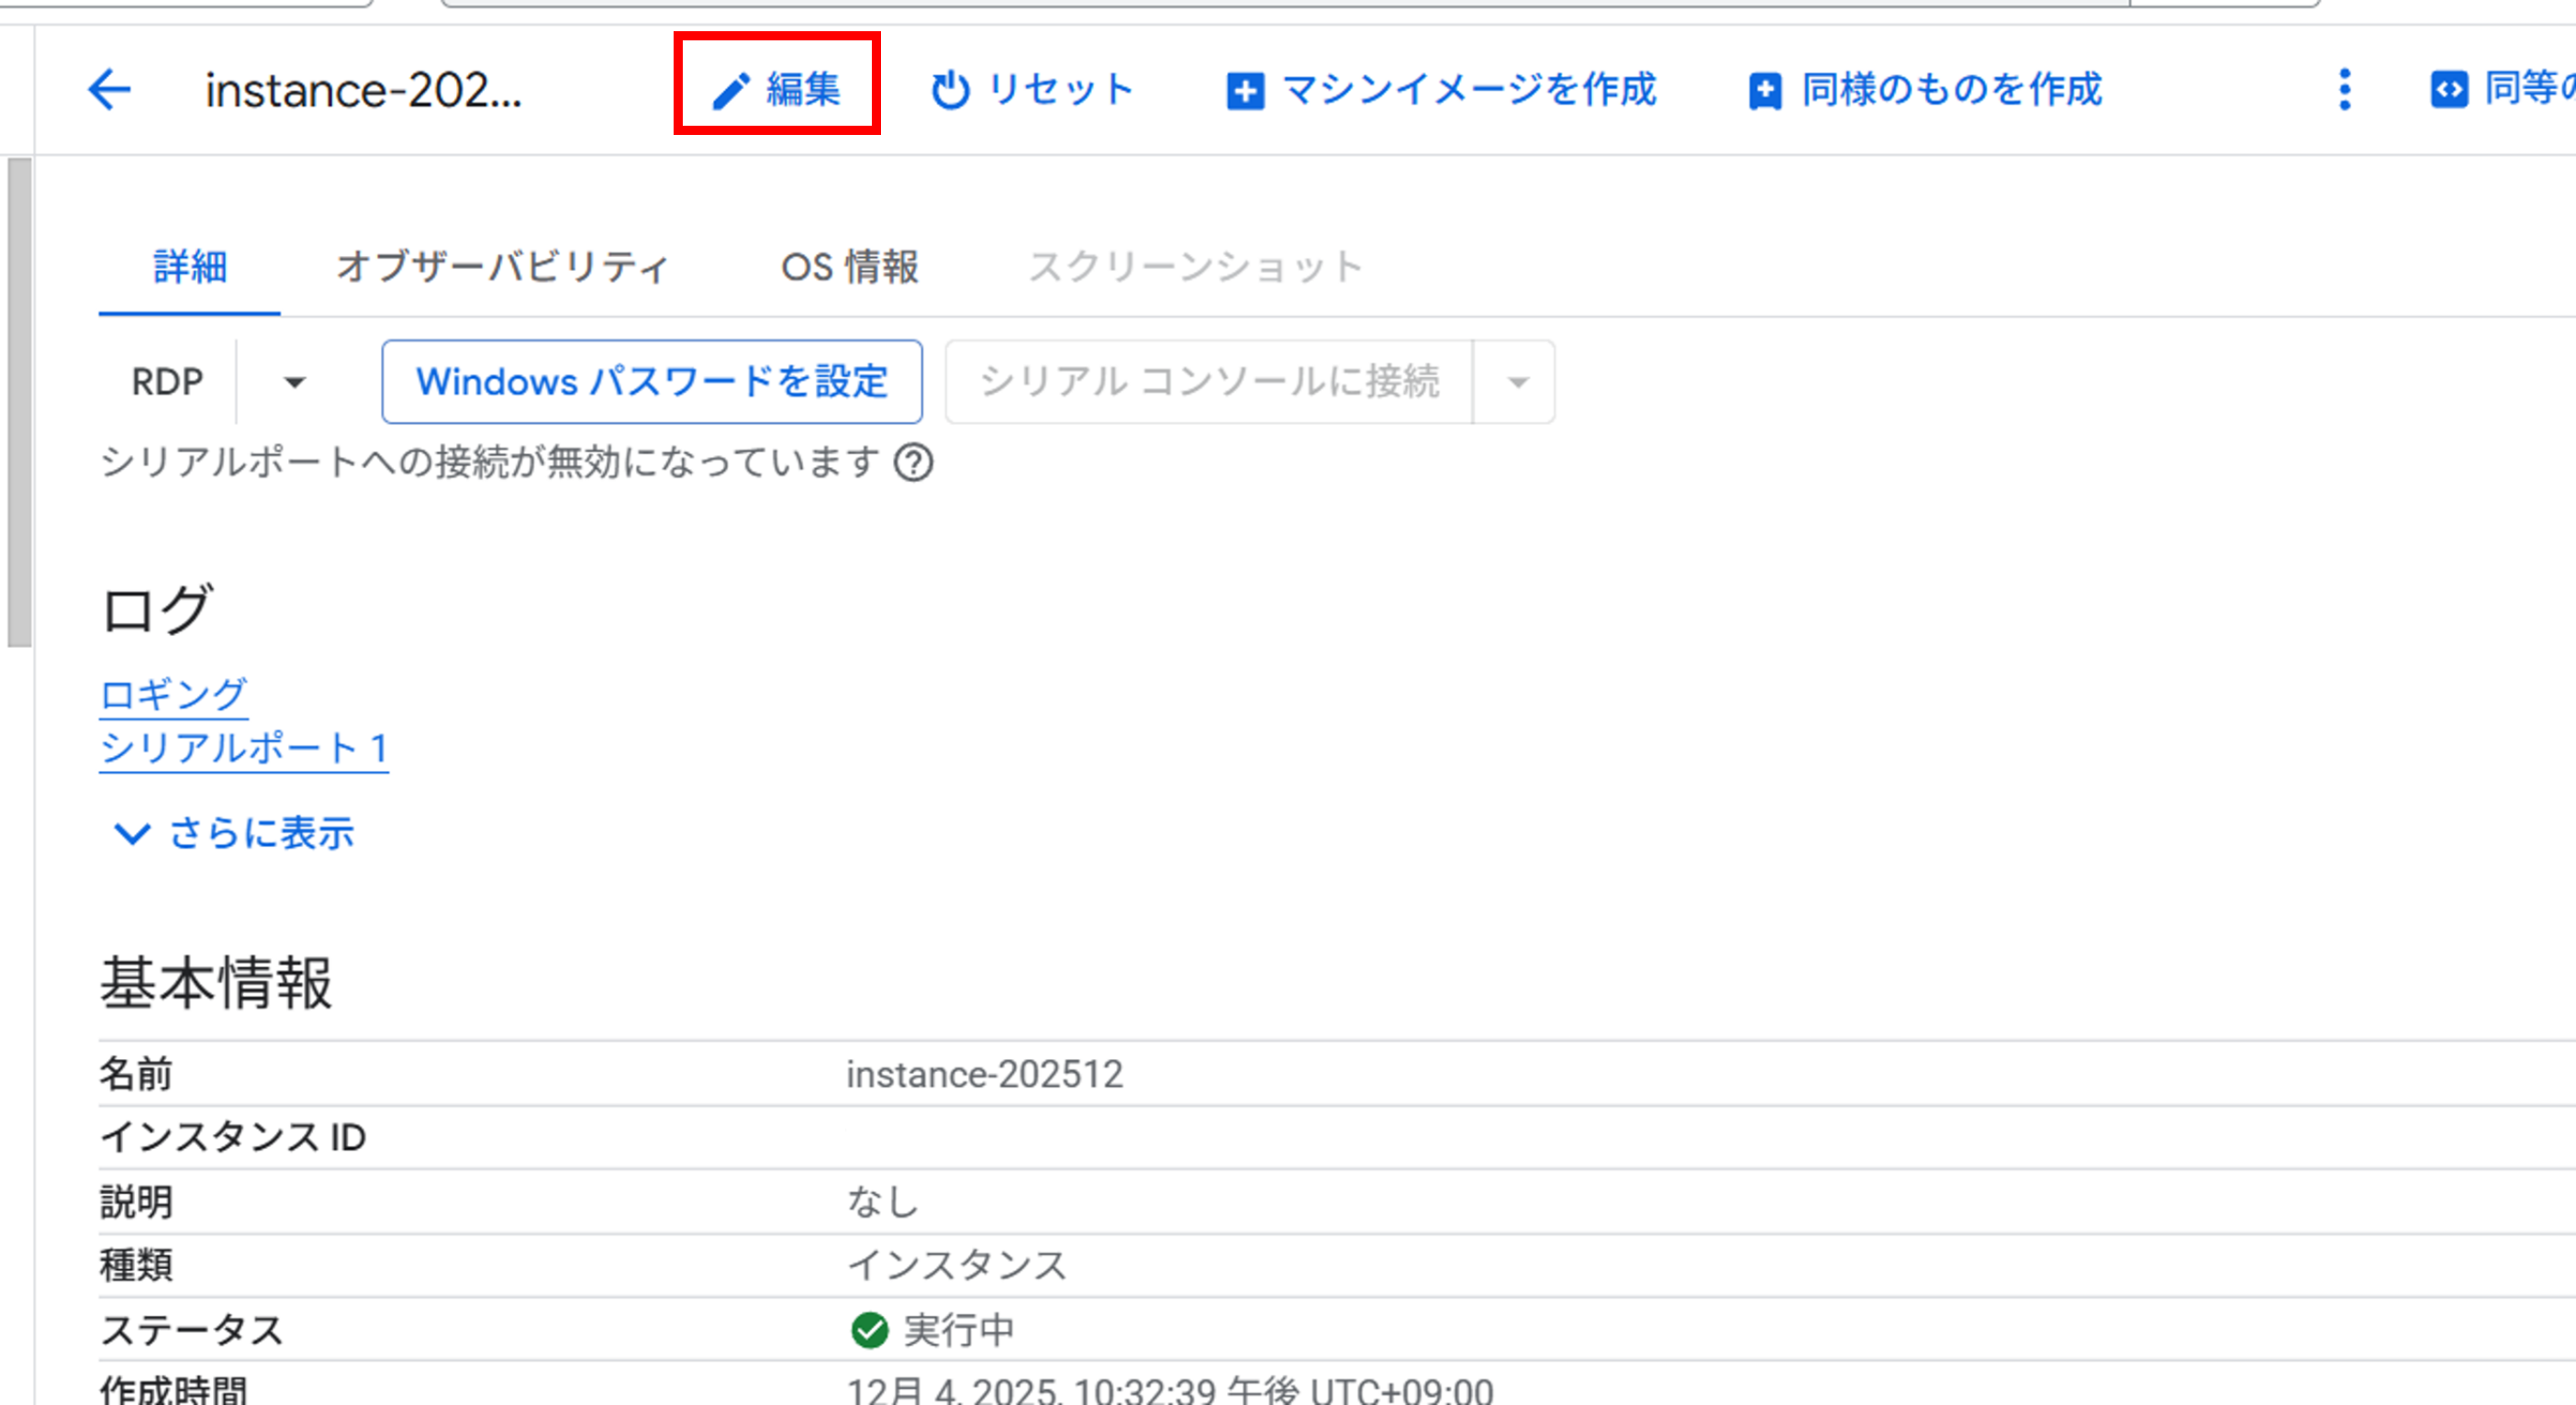Click 同様のものを作成 icon button
The height and width of the screenshot is (1405, 2576).
[1764, 91]
